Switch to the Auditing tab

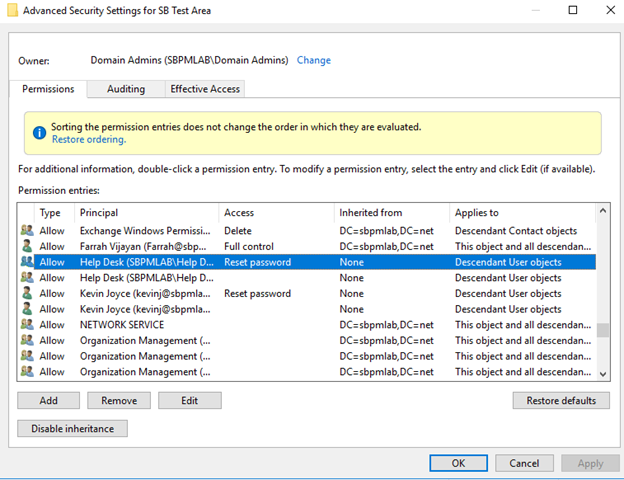click(x=126, y=89)
